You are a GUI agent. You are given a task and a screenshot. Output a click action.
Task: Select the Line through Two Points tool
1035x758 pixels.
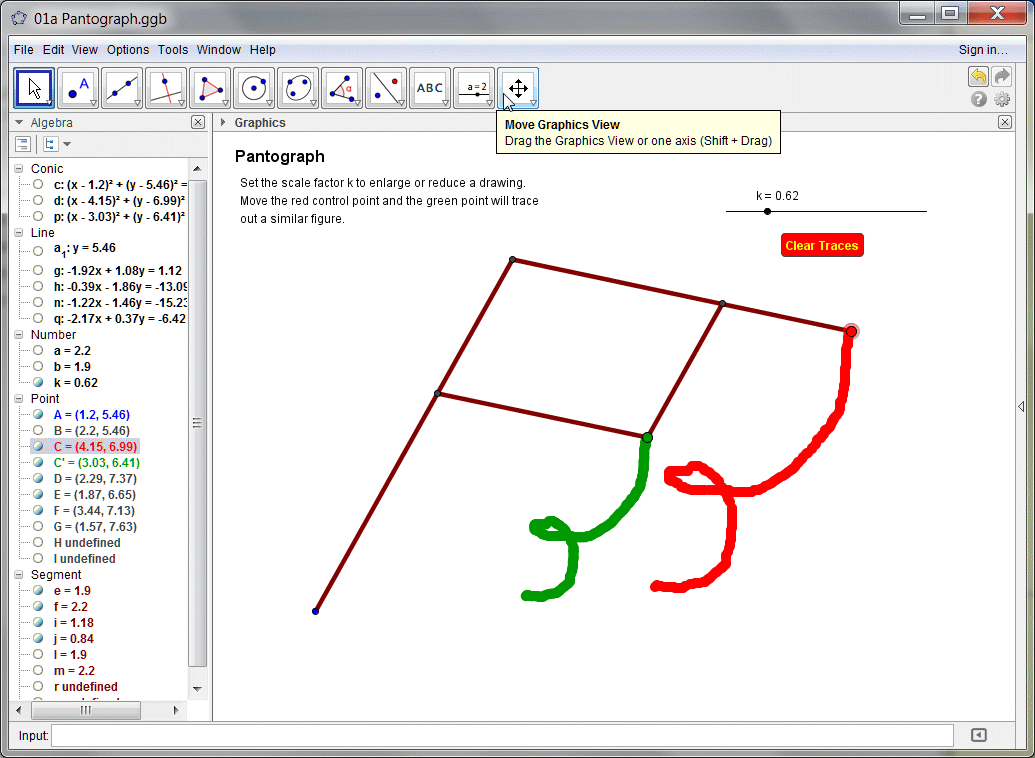tap(122, 88)
